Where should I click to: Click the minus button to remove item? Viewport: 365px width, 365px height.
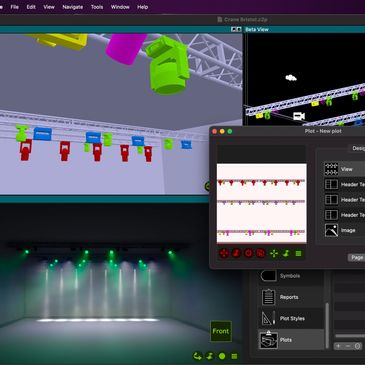pyautogui.click(x=348, y=346)
